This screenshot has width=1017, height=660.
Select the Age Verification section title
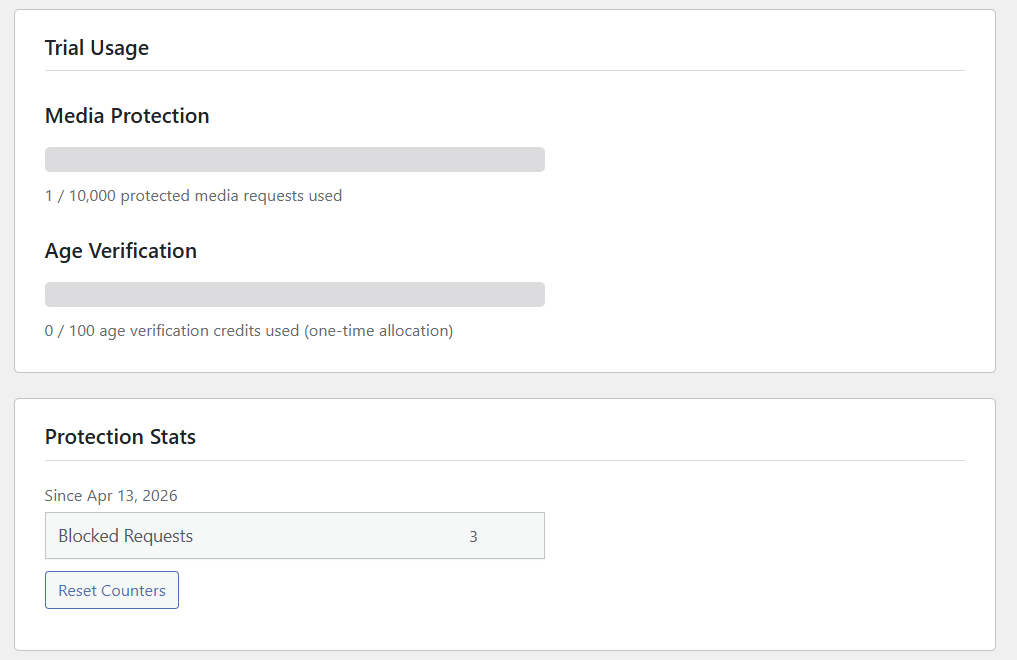pos(120,250)
